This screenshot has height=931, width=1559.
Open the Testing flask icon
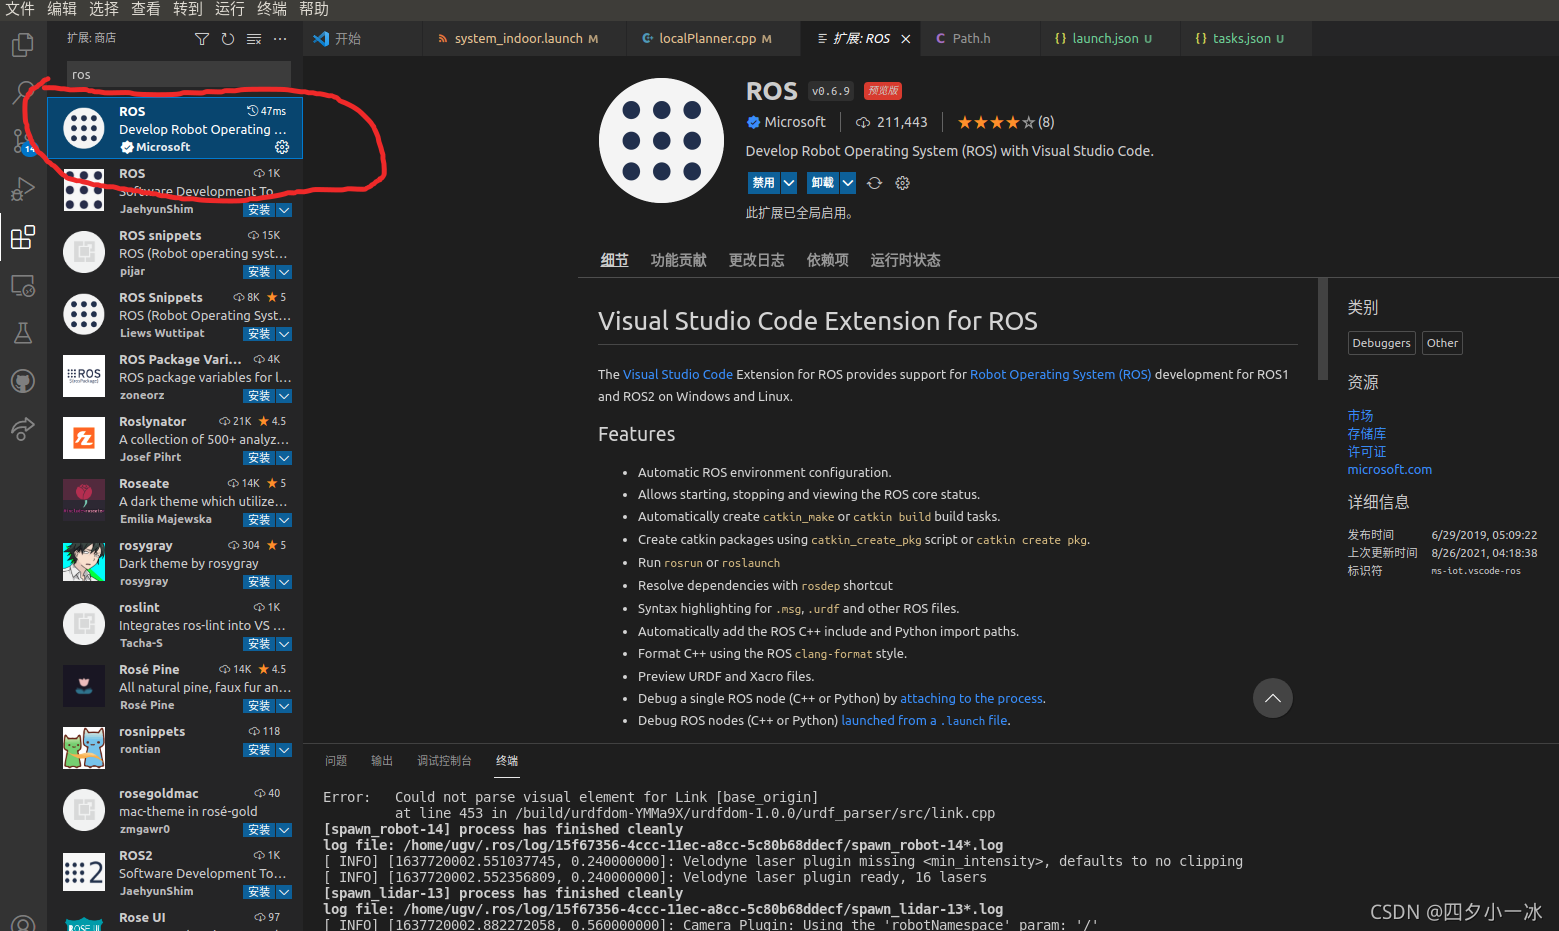pyautogui.click(x=22, y=333)
